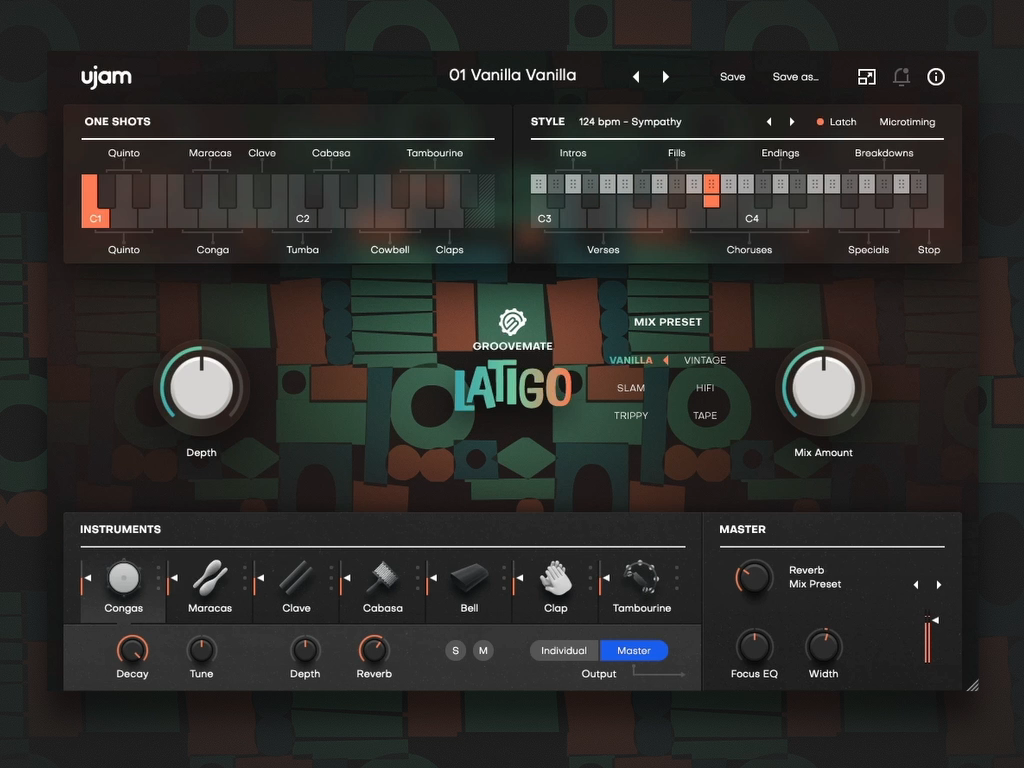Click the C1 key on One Shots keyboard
Screen dimensions: 1024x768
point(95,219)
